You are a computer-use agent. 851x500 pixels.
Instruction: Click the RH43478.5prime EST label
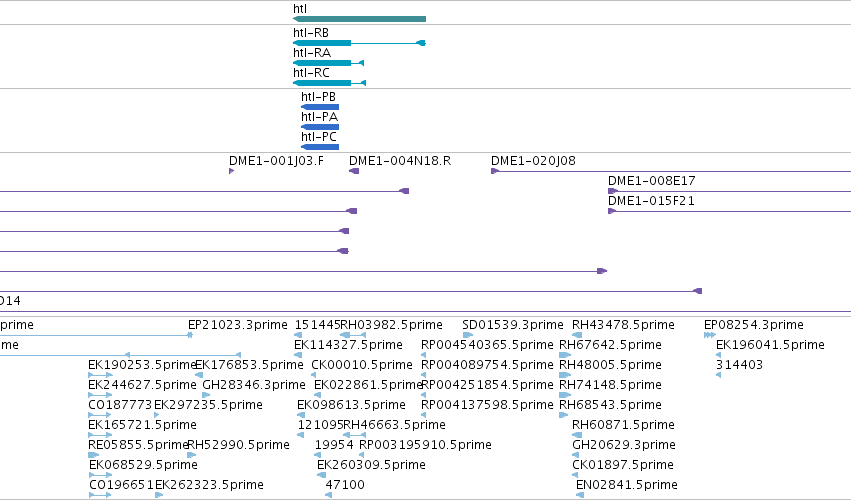click(624, 325)
